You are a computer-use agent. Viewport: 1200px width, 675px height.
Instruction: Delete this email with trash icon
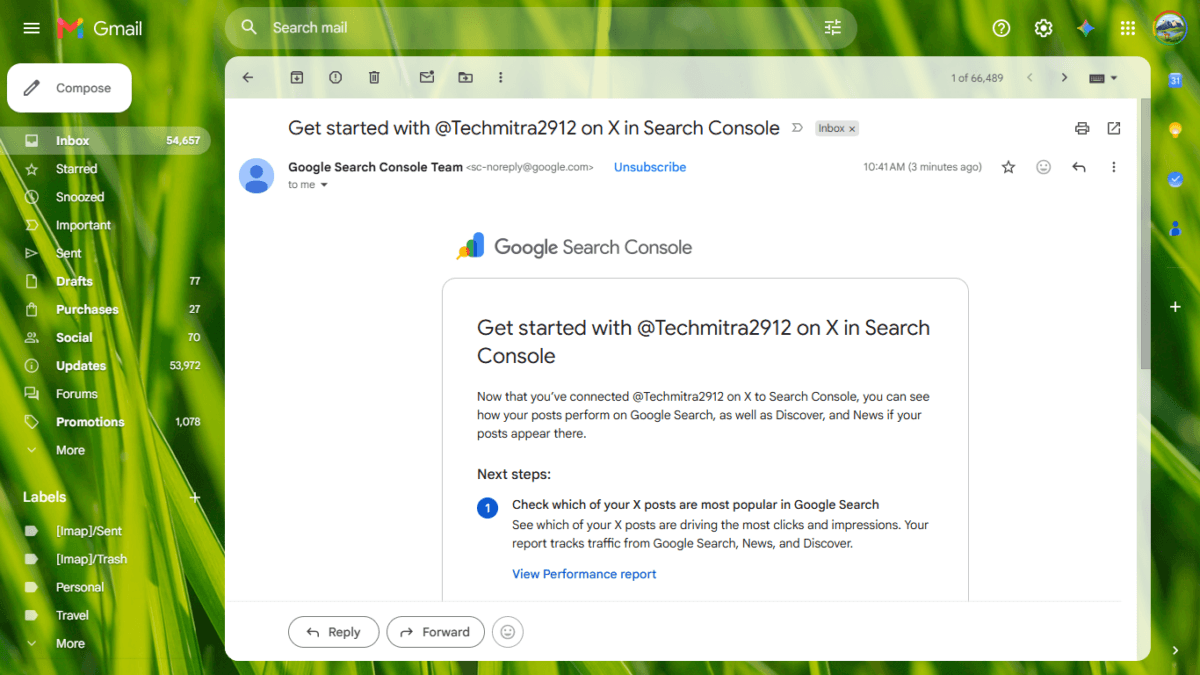(374, 77)
